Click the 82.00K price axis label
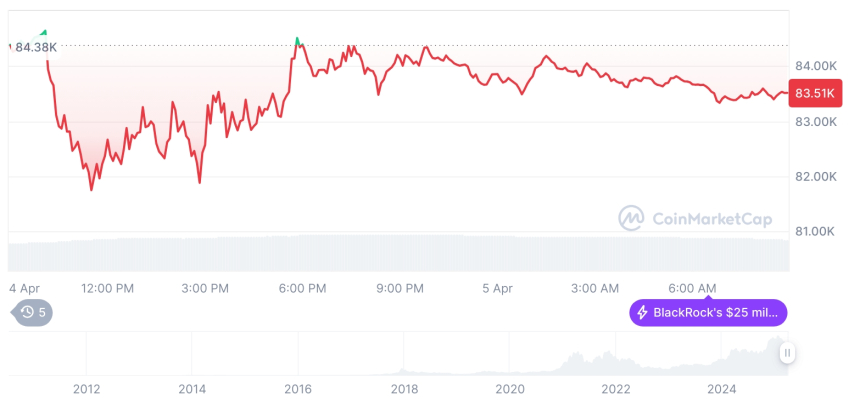 pos(814,177)
